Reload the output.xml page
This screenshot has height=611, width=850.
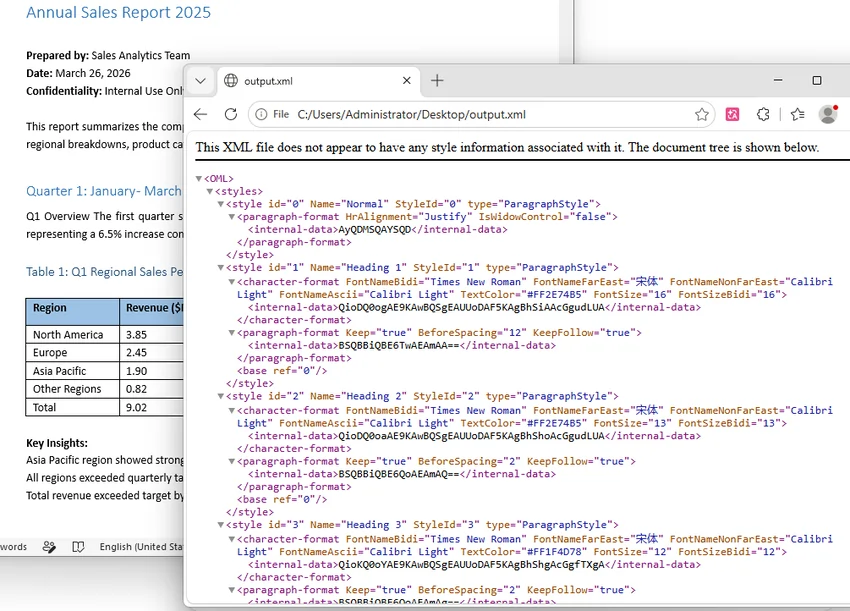pos(231,114)
